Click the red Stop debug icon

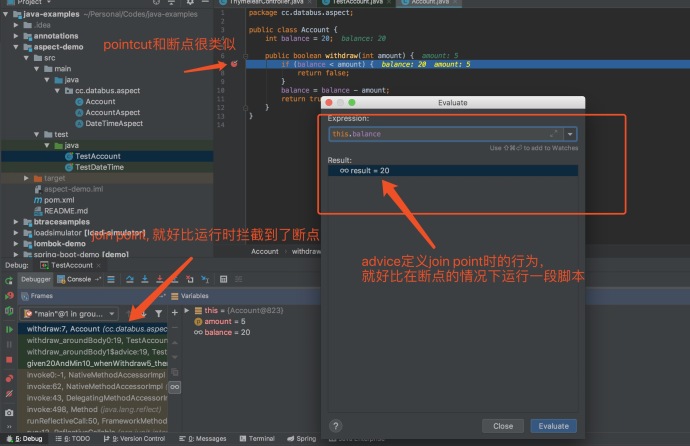9,360
